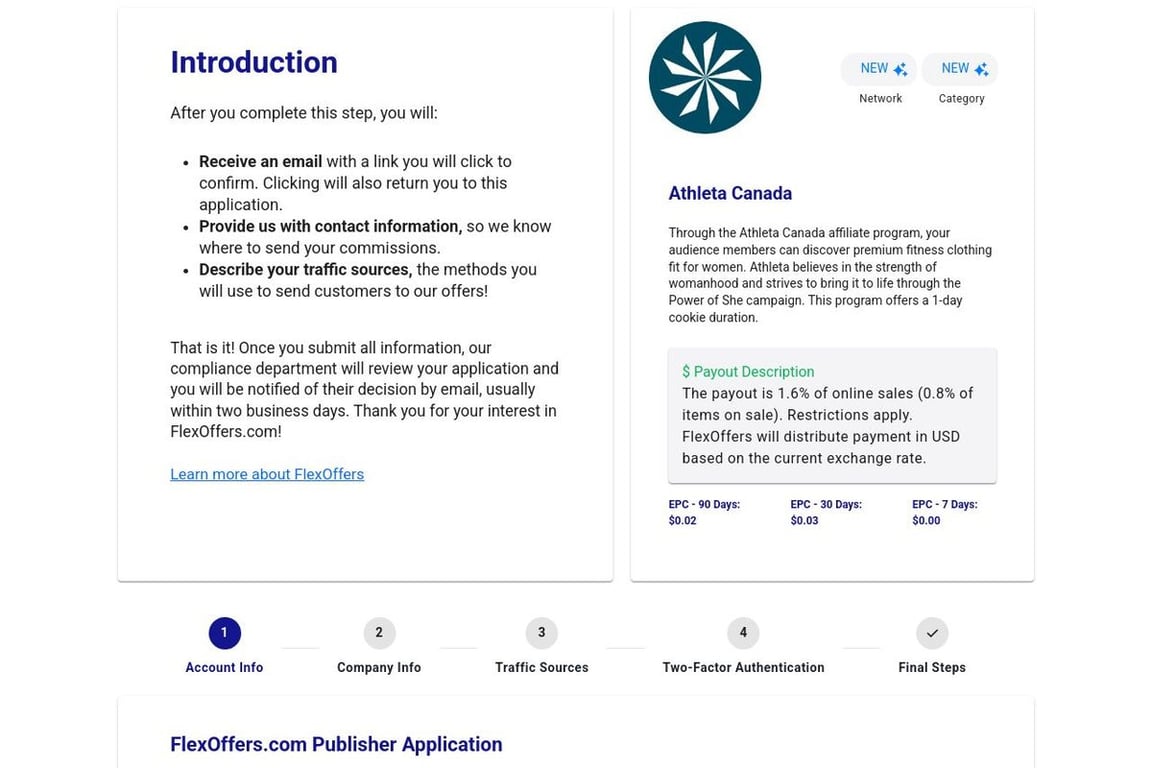Click the NEW Category badge
This screenshot has height=768, width=1152.
(960, 69)
